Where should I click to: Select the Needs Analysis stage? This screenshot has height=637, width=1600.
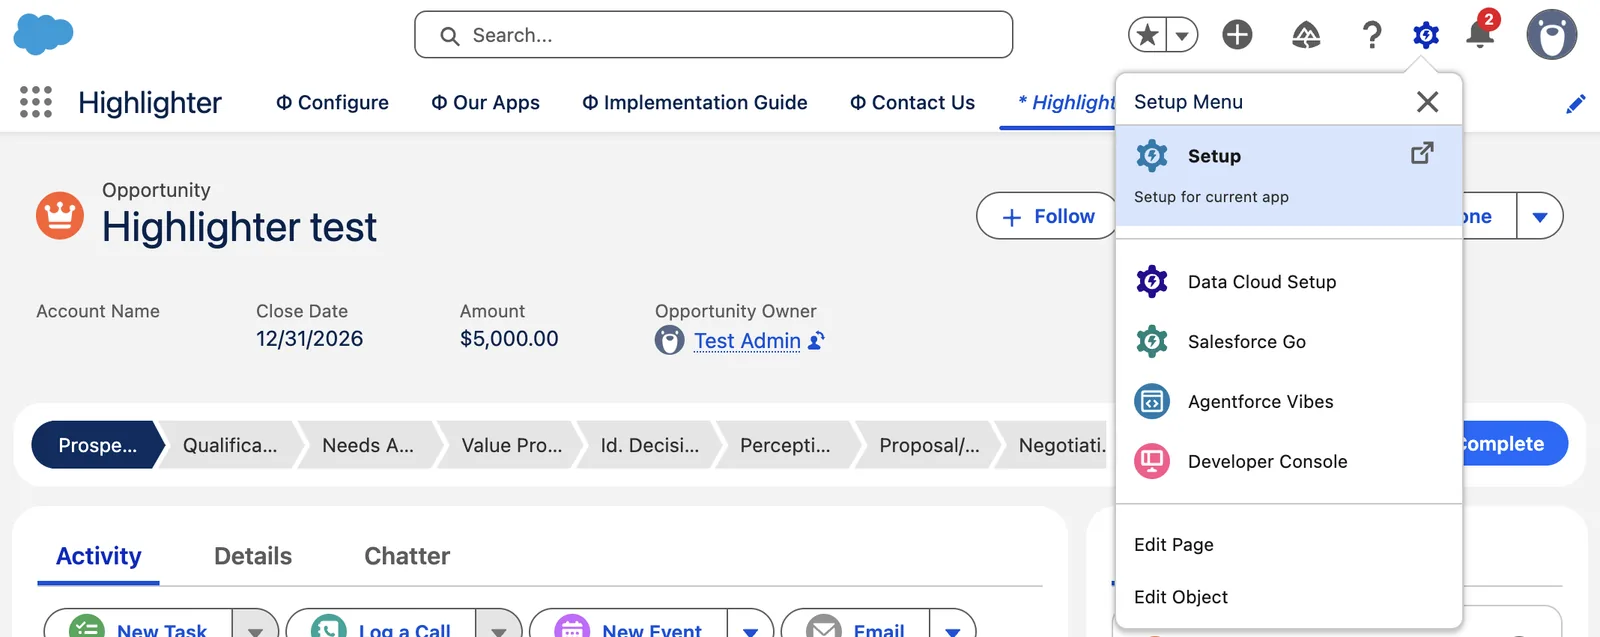[368, 445]
